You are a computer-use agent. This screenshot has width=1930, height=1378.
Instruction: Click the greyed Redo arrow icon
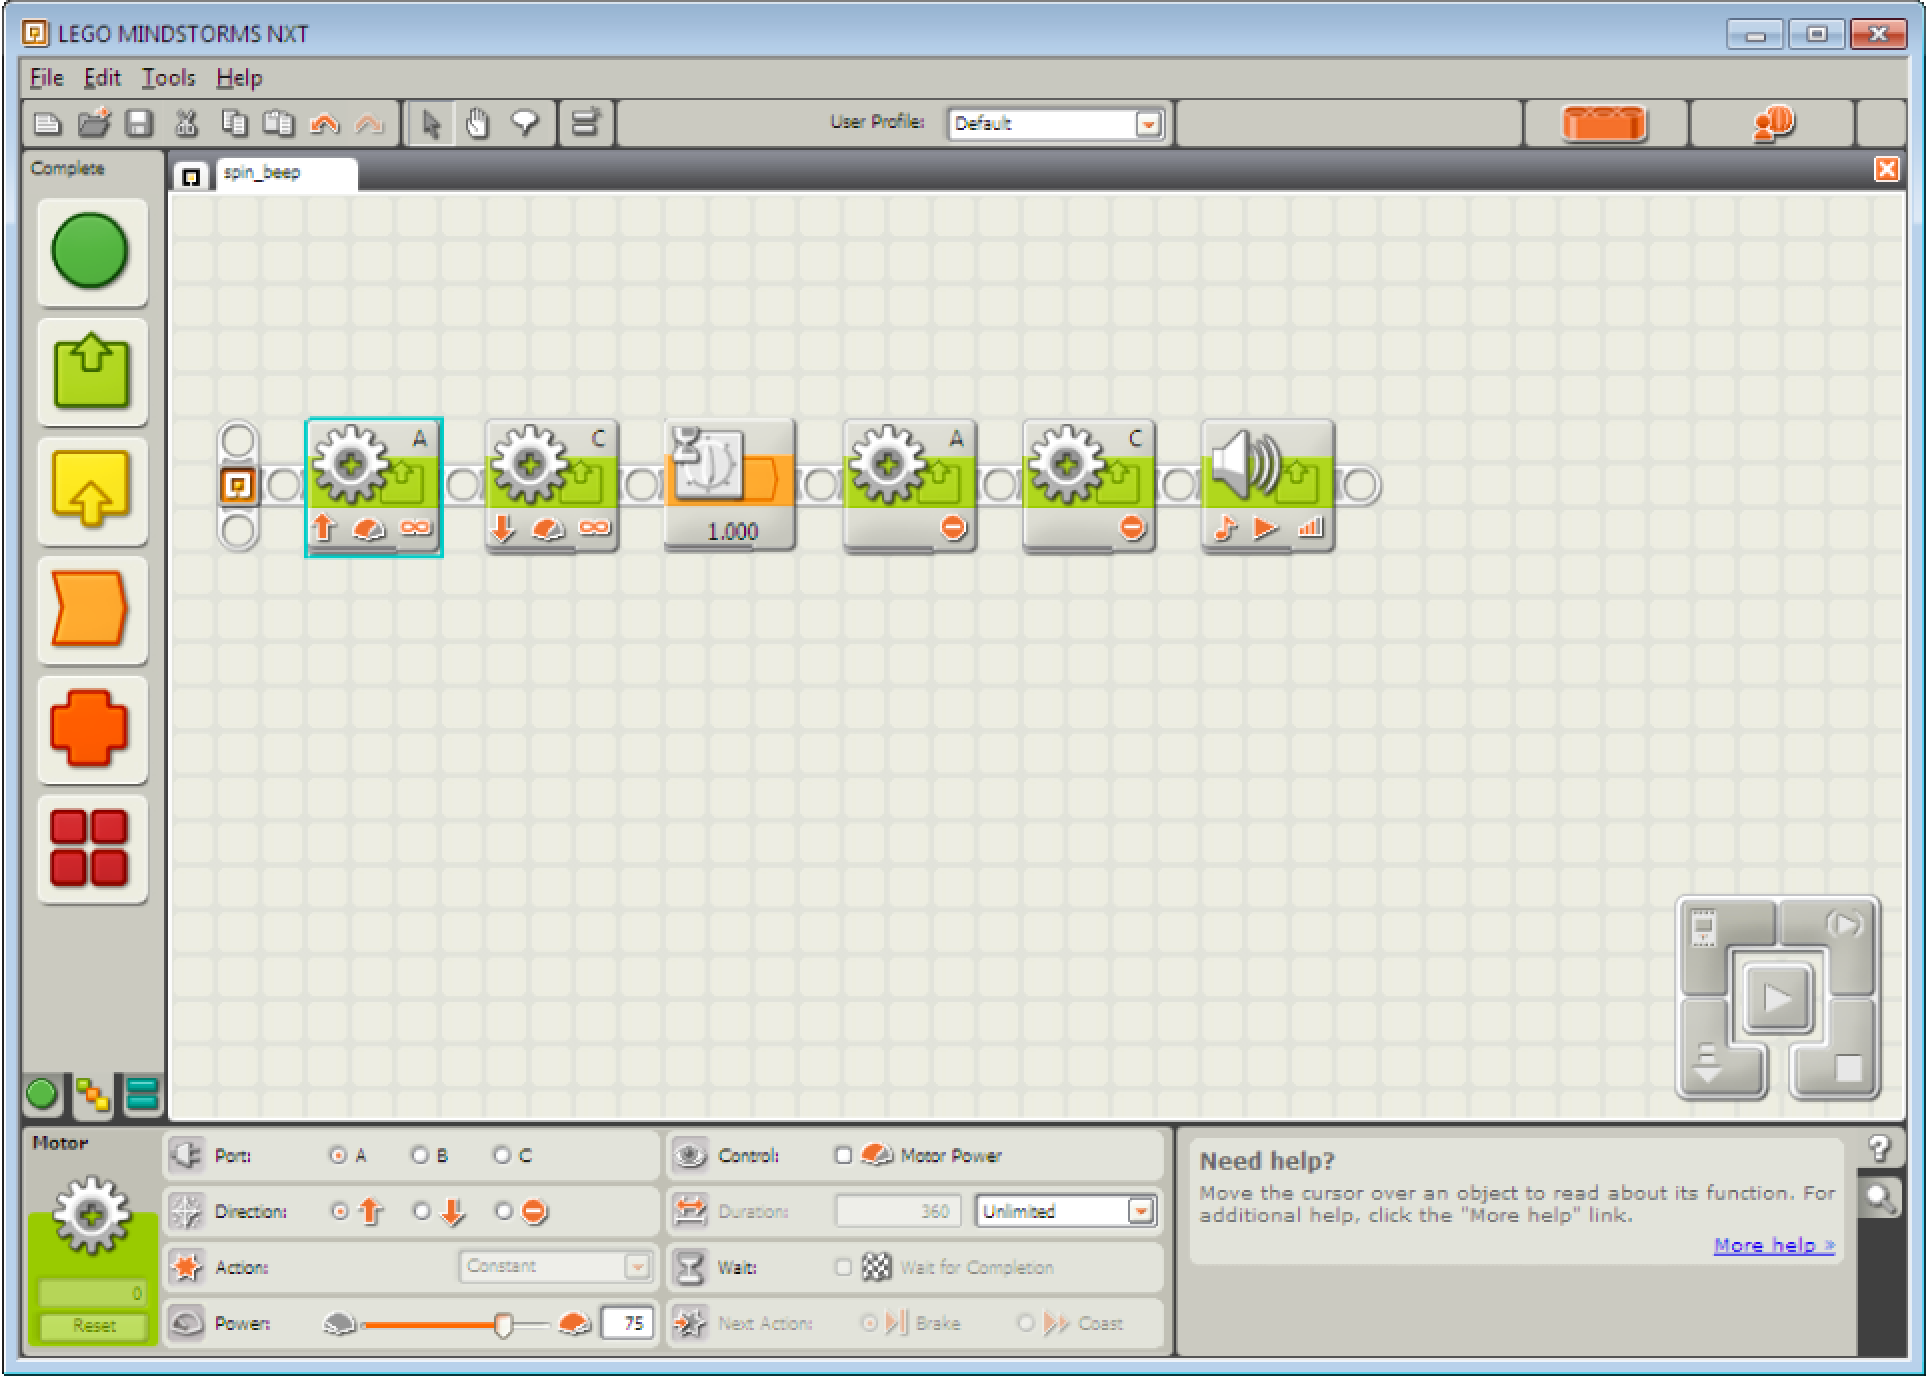[369, 124]
